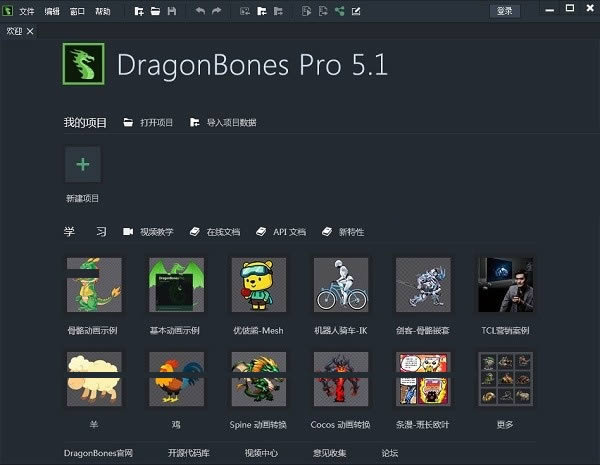Click 打开项目 open project link
The image size is (600, 465).
point(148,122)
